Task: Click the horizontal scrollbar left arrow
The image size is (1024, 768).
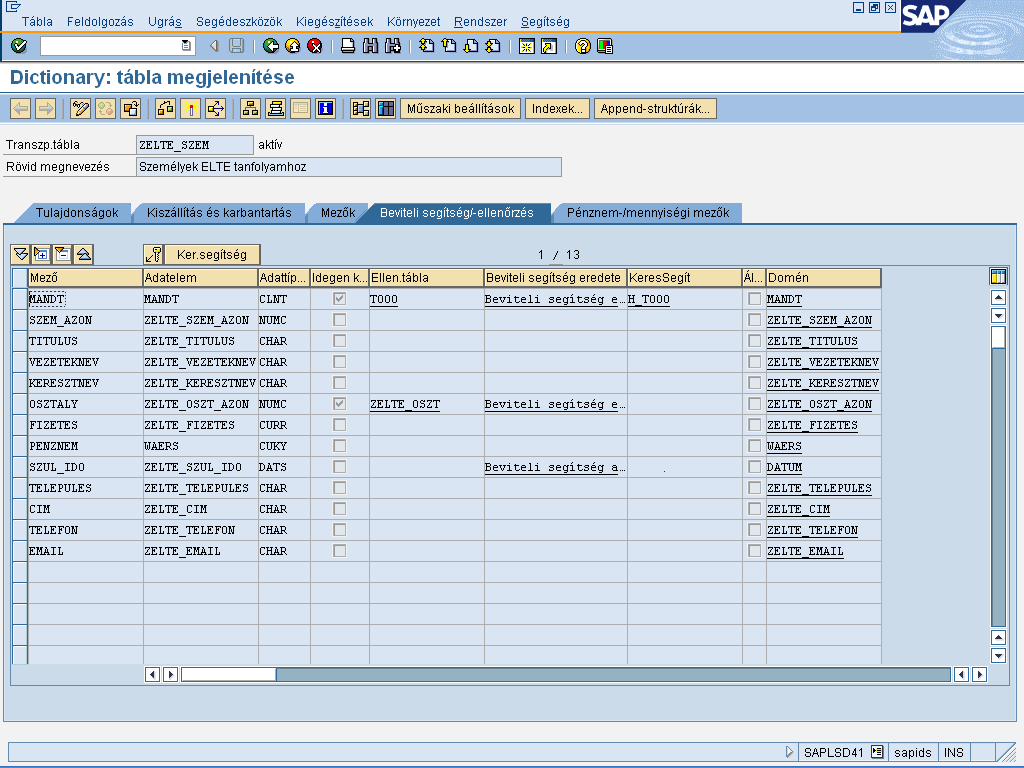Action: click(x=152, y=674)
